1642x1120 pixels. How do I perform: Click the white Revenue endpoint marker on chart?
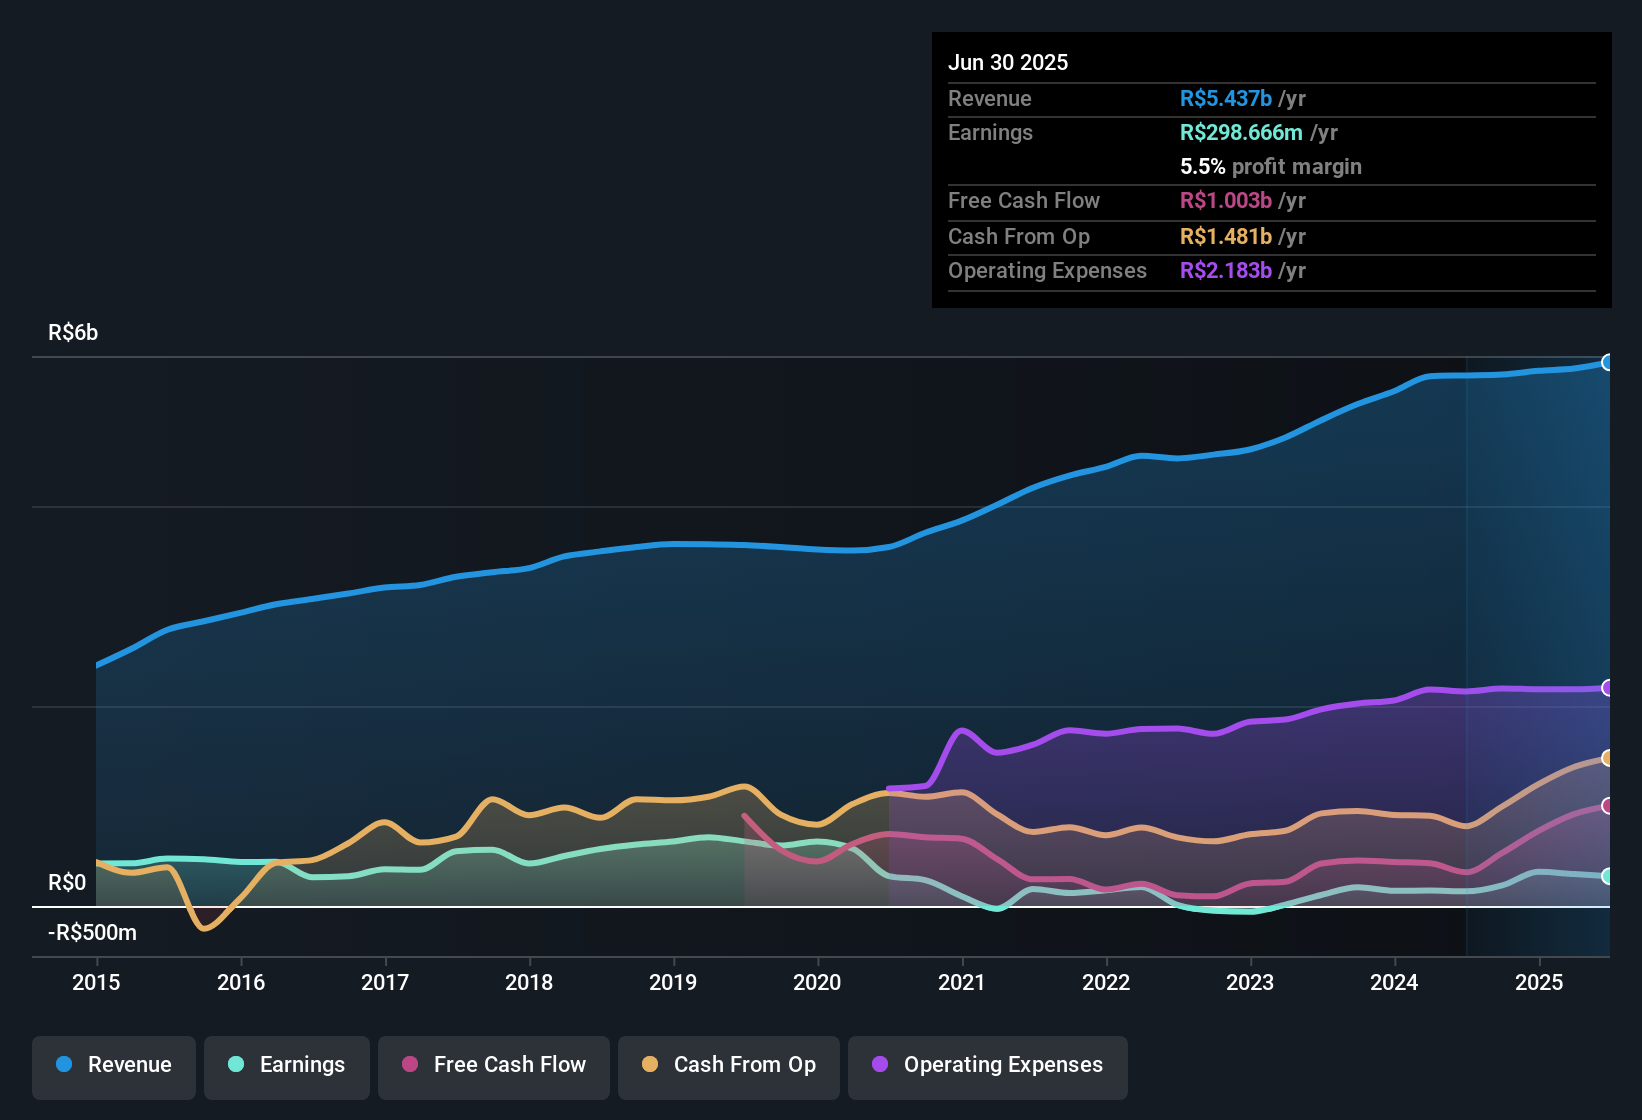pyautogui.click(x=1608, y=362)
